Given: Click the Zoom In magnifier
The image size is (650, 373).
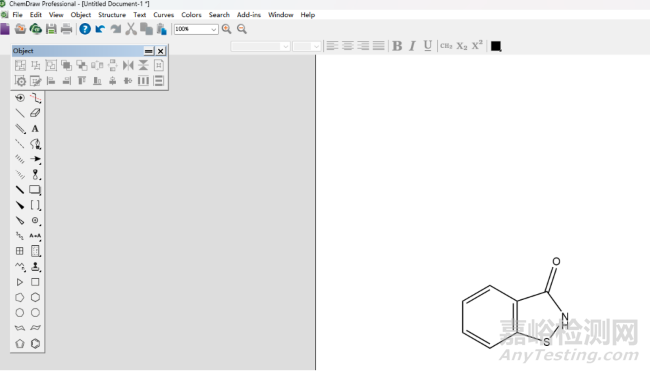Looking at the screenshot, I should 226,29.
